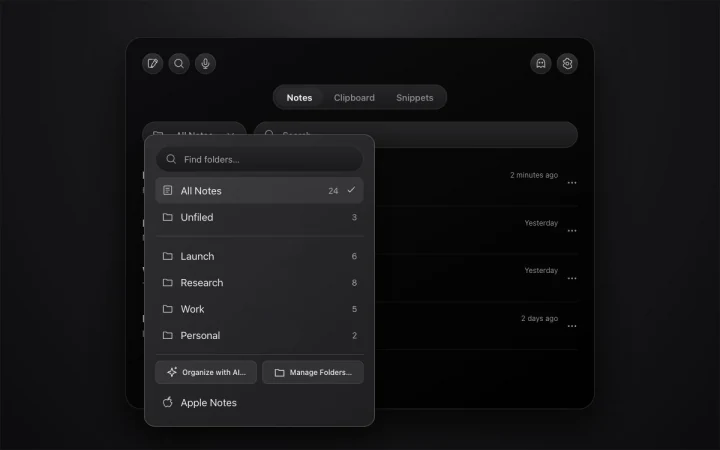Open Apple Notes import option
Image resolution: width=720 pixels, height=450 pixels.
[x=259, y=403]
